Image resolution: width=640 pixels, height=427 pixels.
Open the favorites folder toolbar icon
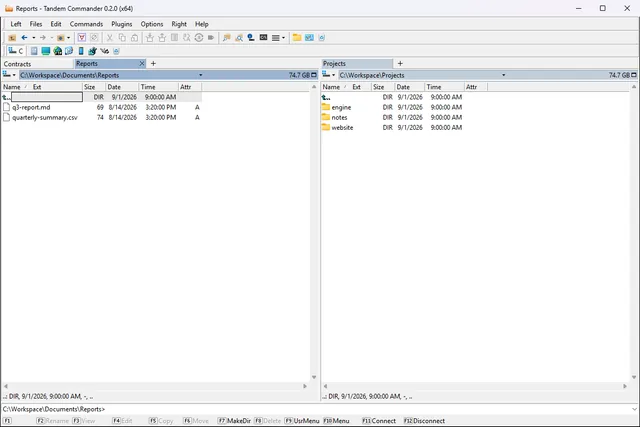click(60, 38)
